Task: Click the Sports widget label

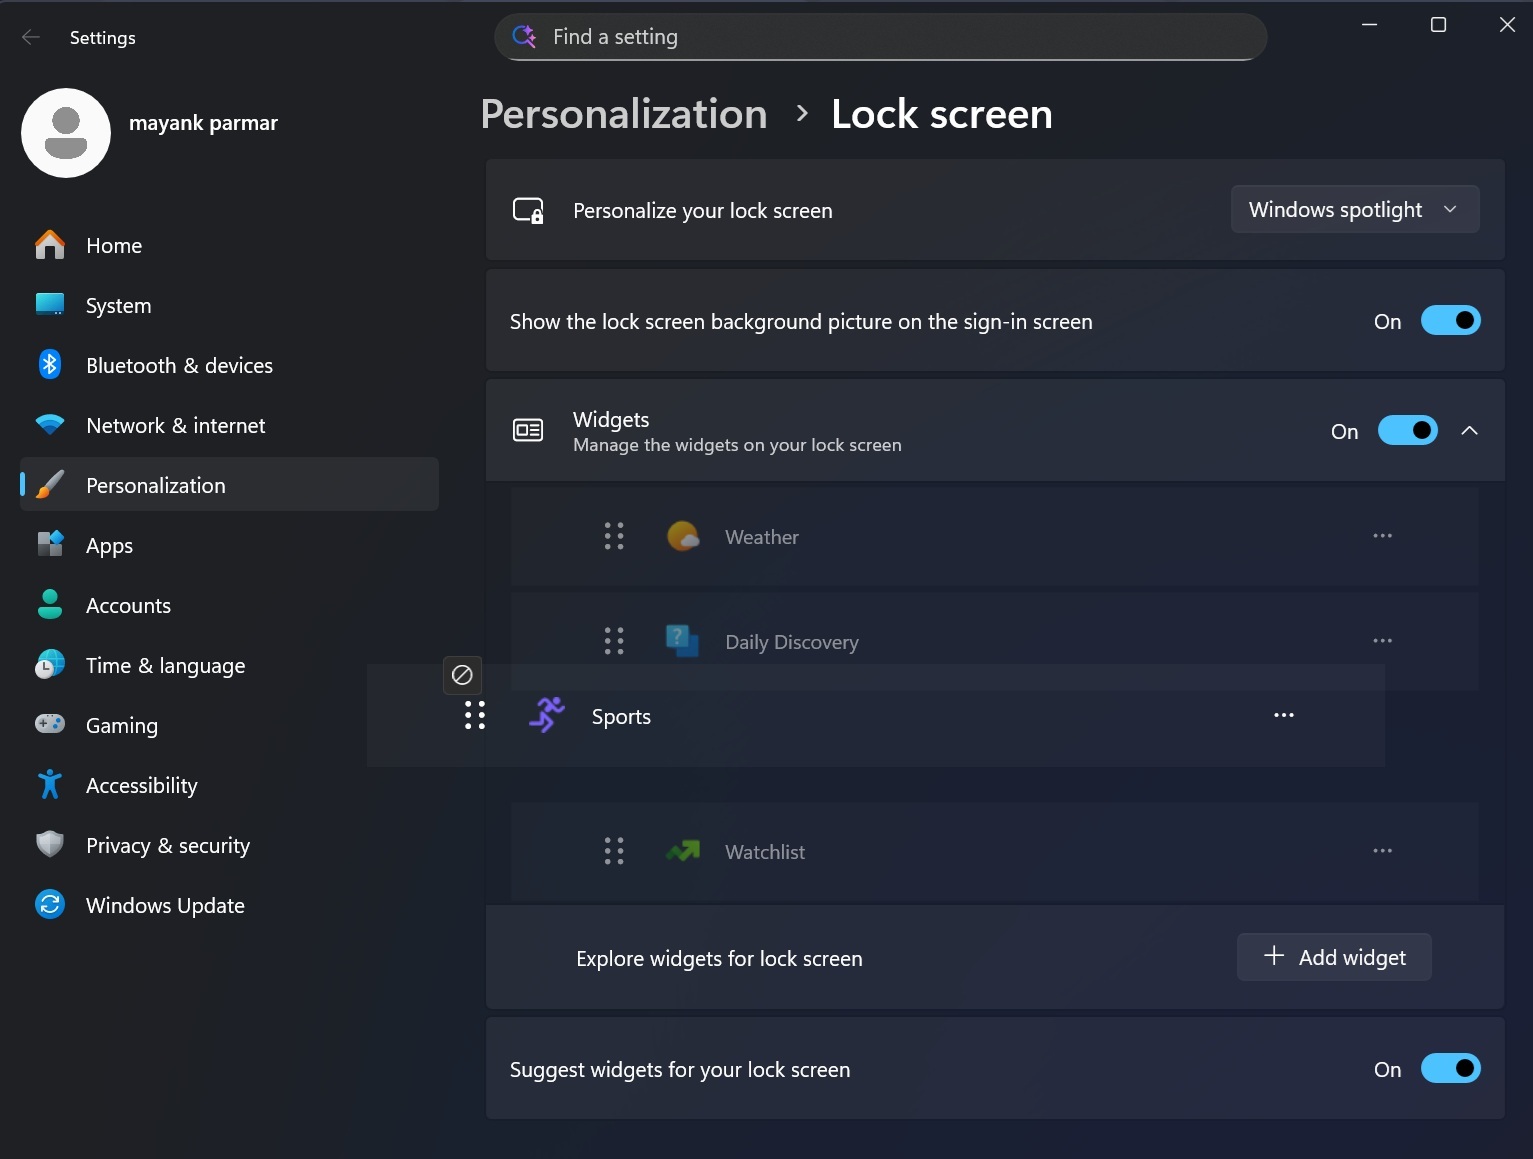Action: pos(621,716)
